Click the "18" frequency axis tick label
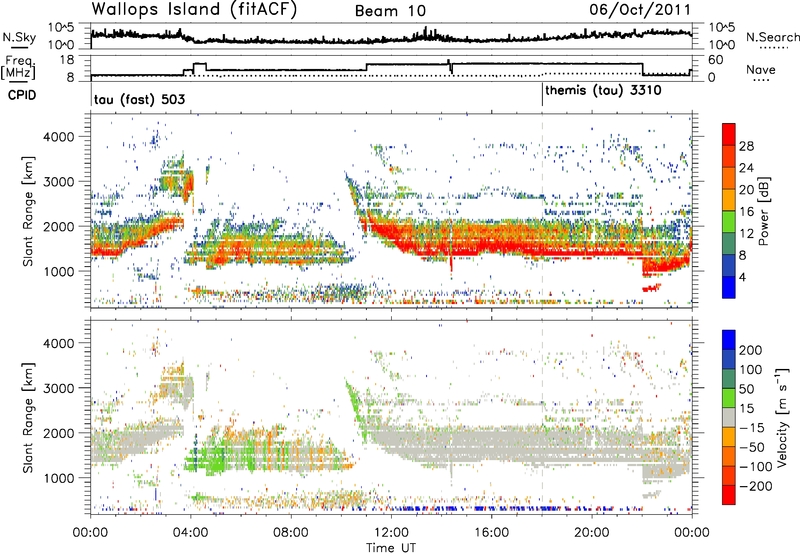Screen dimensions: 800x554 click(67, 60)
